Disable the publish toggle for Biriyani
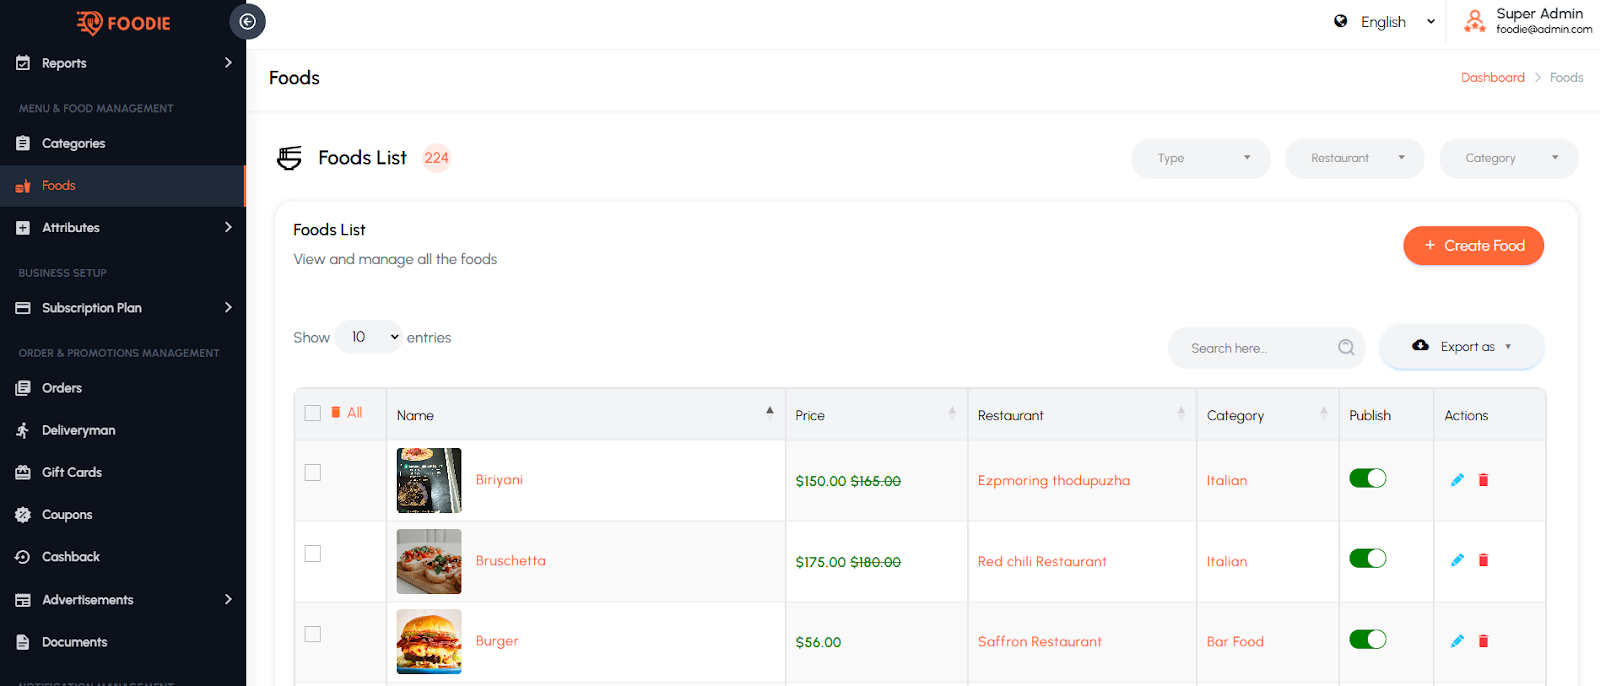Screen dimensions: 1600x686 (x=1367, y=479)
